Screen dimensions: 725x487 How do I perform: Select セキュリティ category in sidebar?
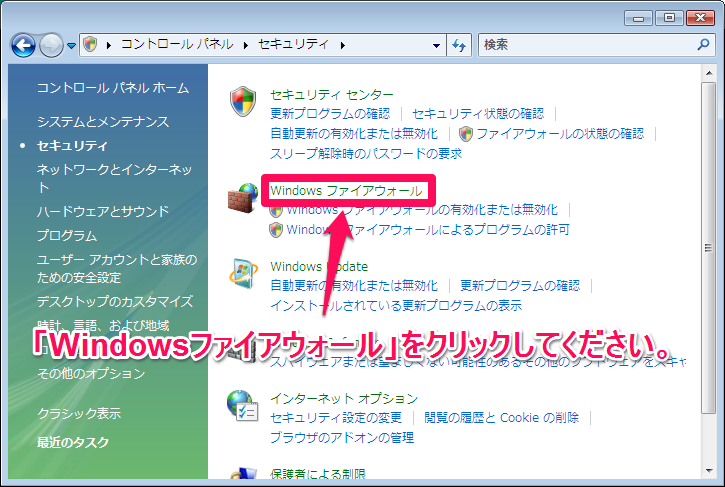(72, 146)
